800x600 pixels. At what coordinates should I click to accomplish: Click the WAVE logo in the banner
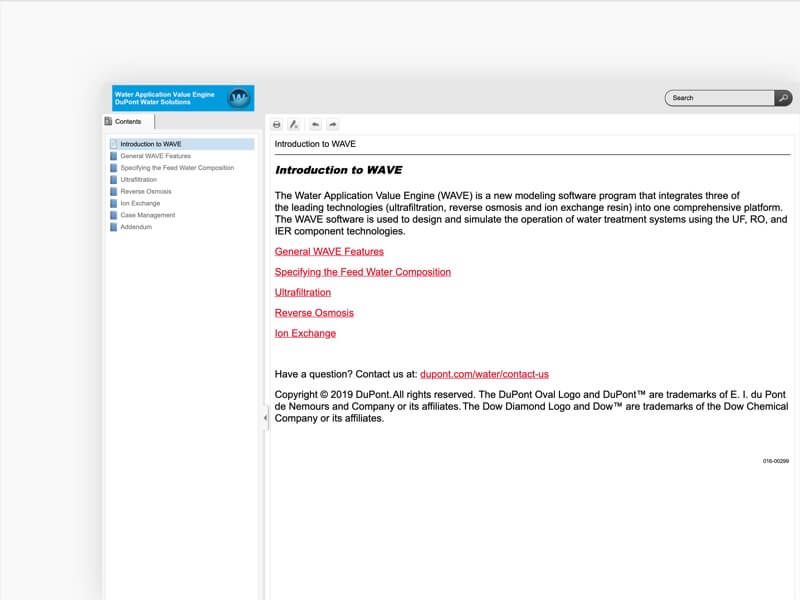tap(239, 98)
